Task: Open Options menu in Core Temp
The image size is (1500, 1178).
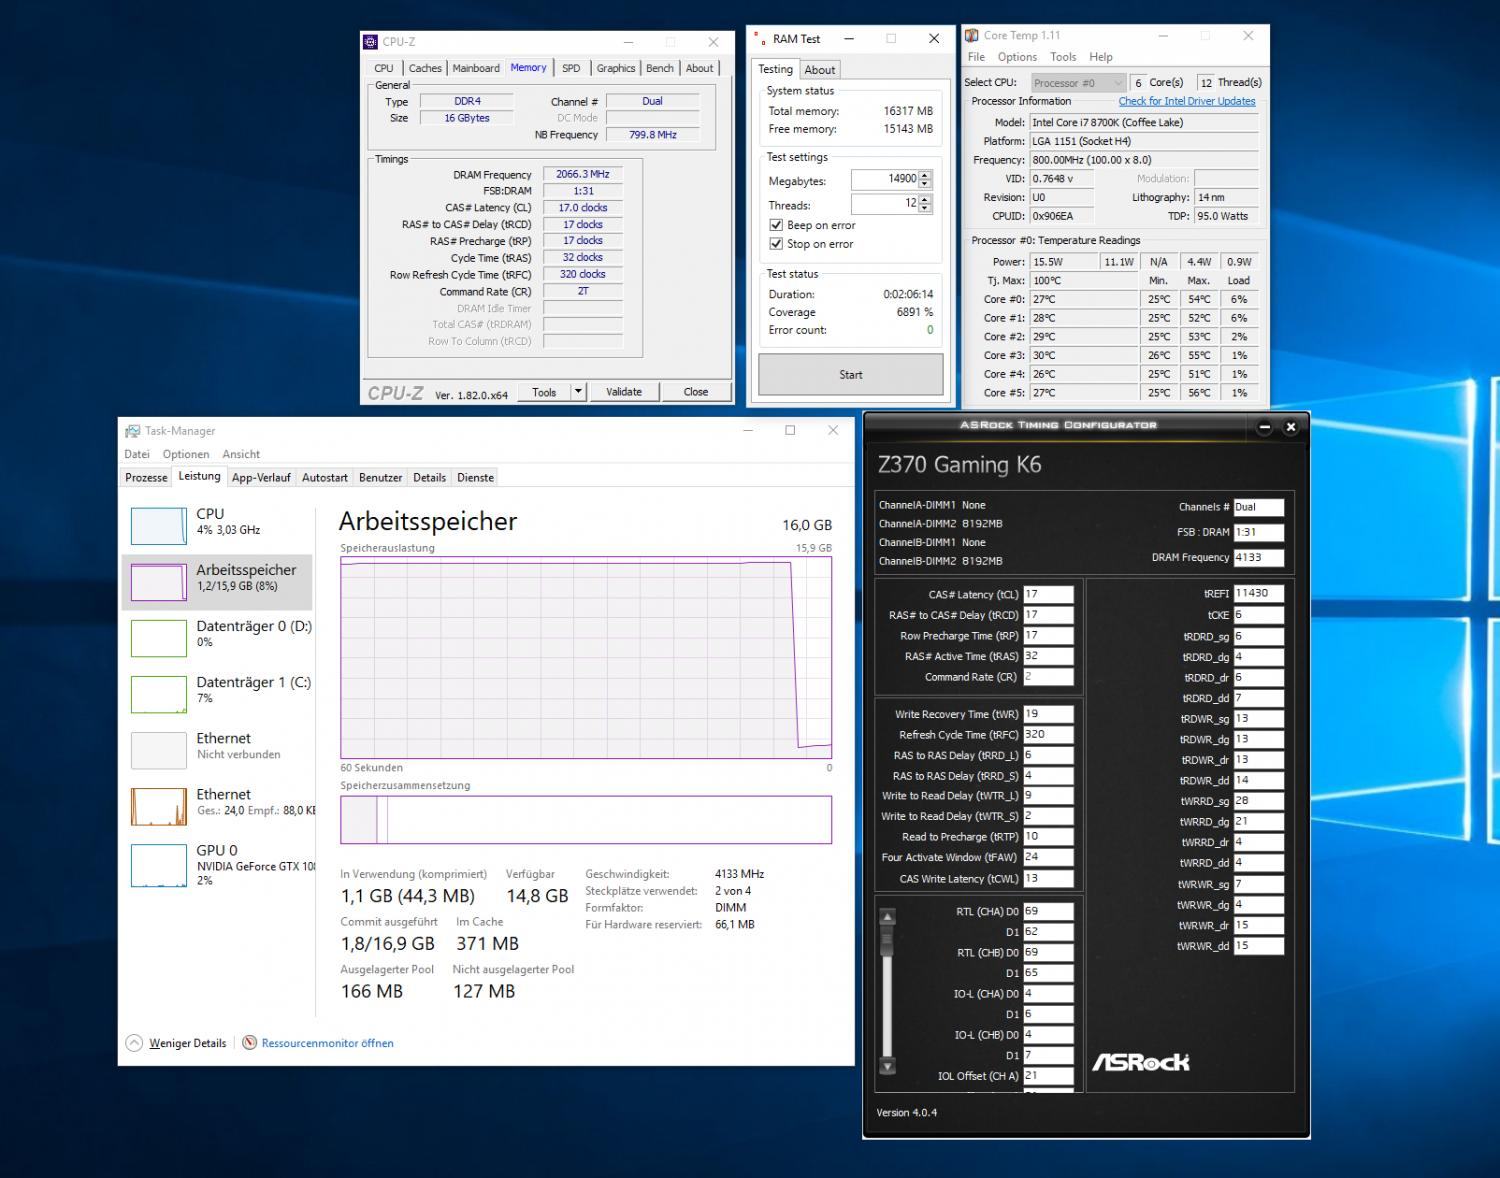Action: click(x=1017, y=57)
